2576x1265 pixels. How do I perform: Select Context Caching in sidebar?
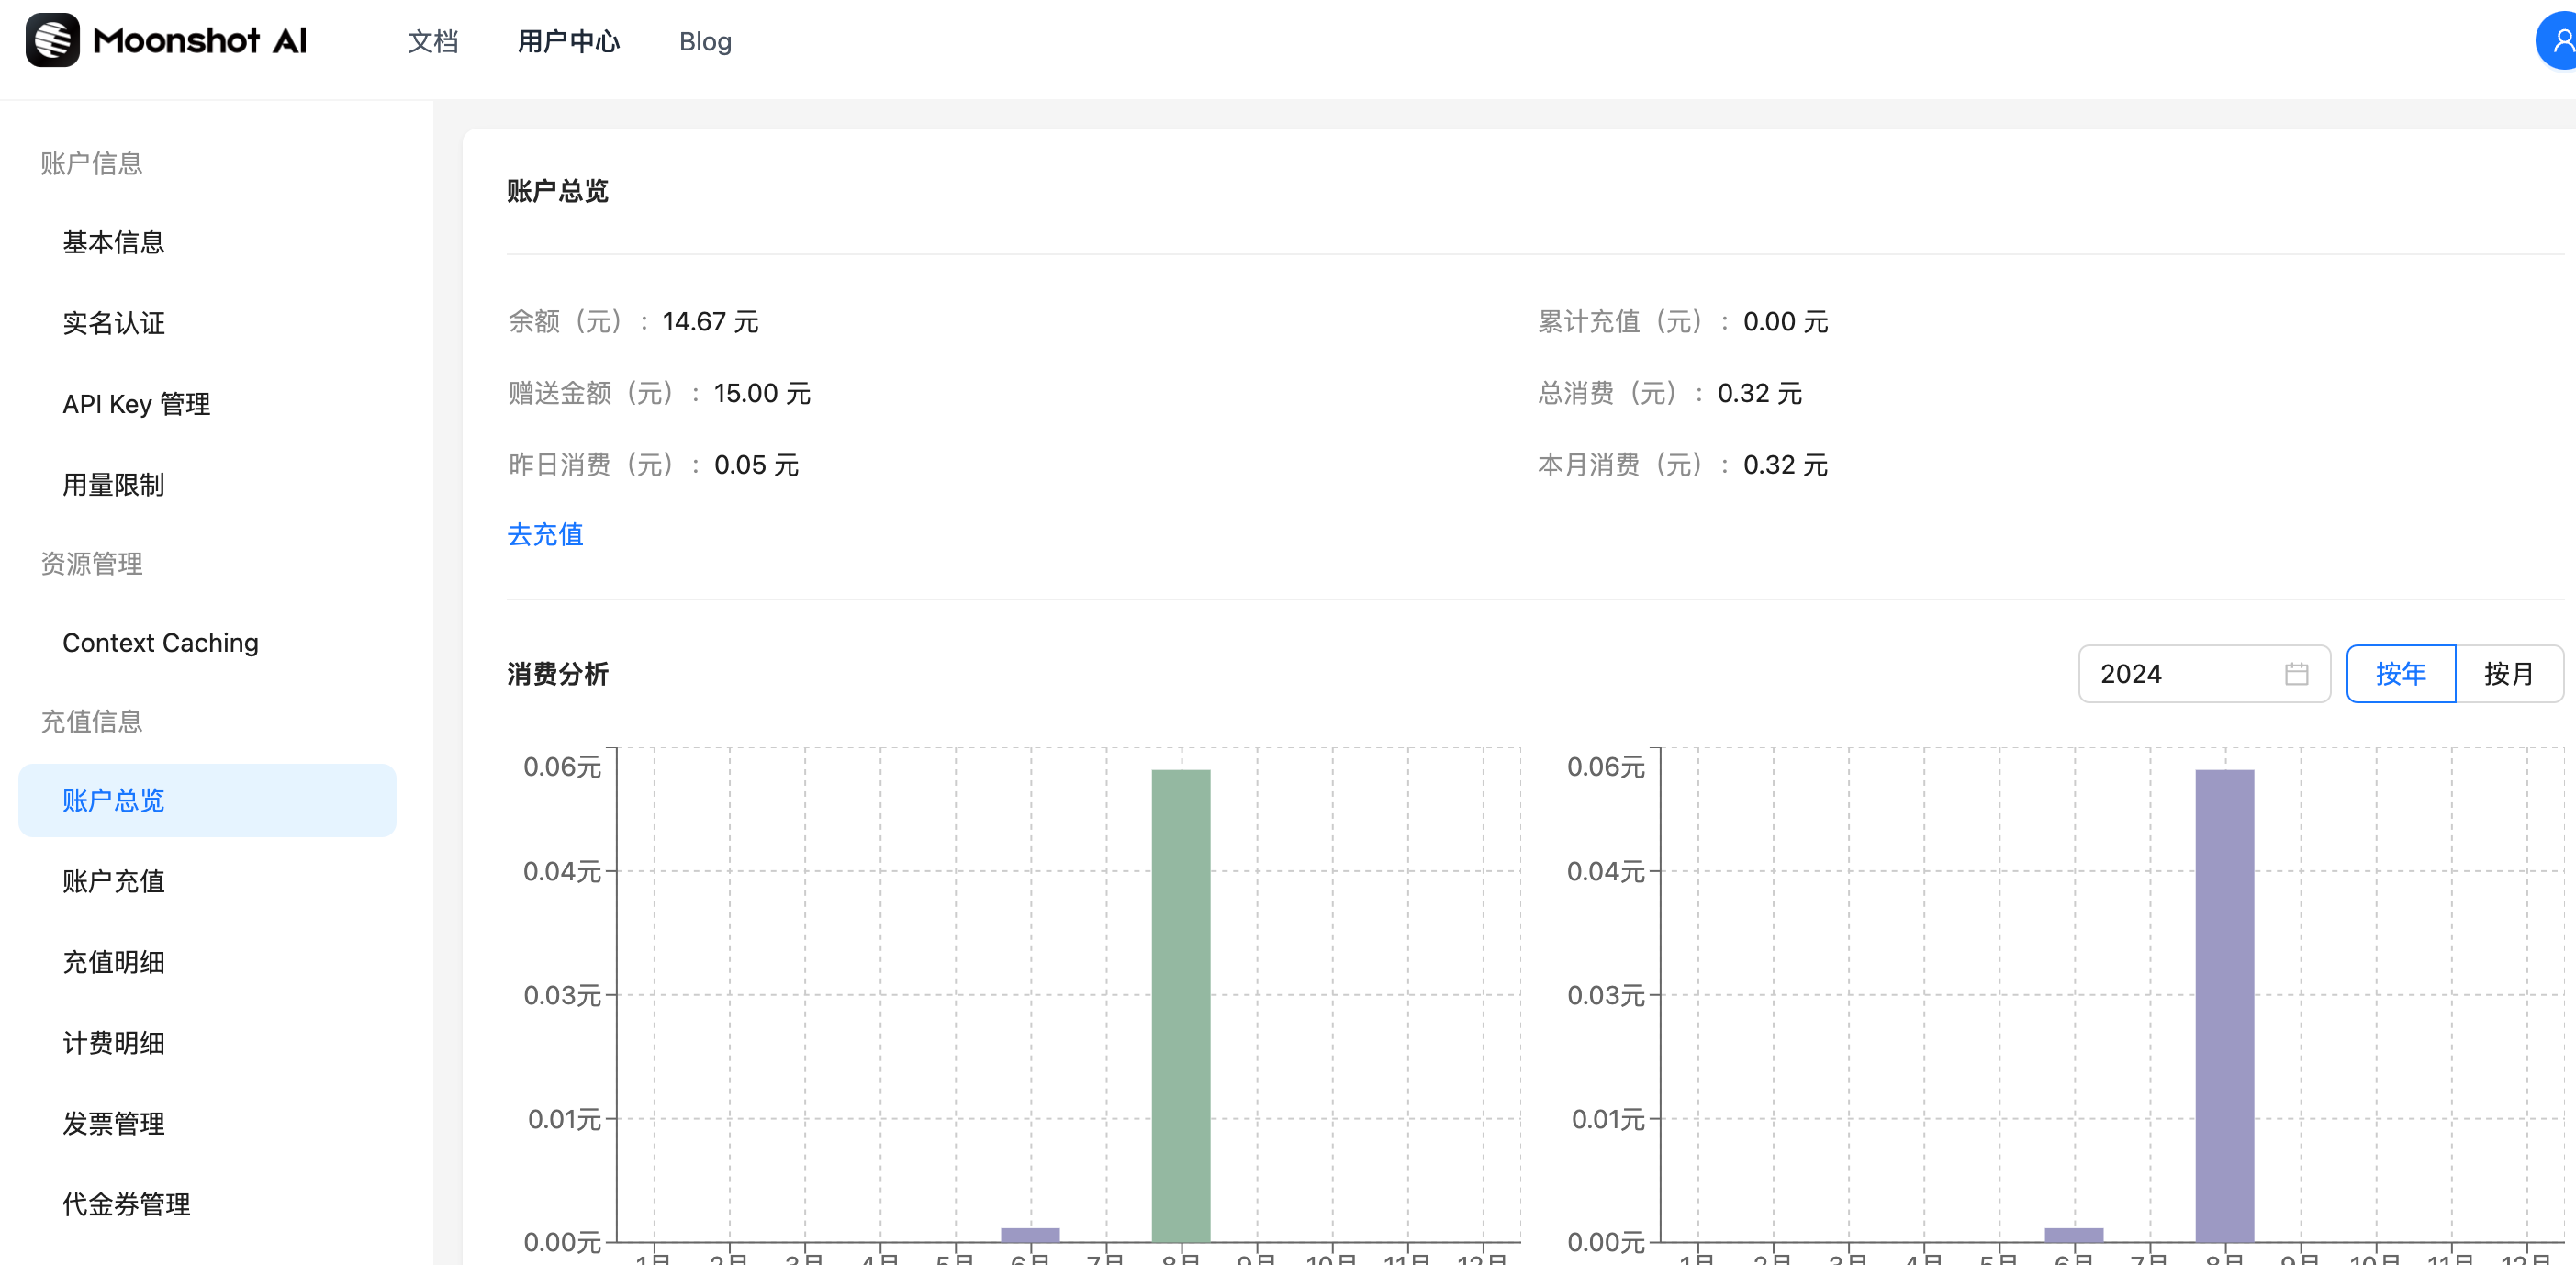[160, 643]
